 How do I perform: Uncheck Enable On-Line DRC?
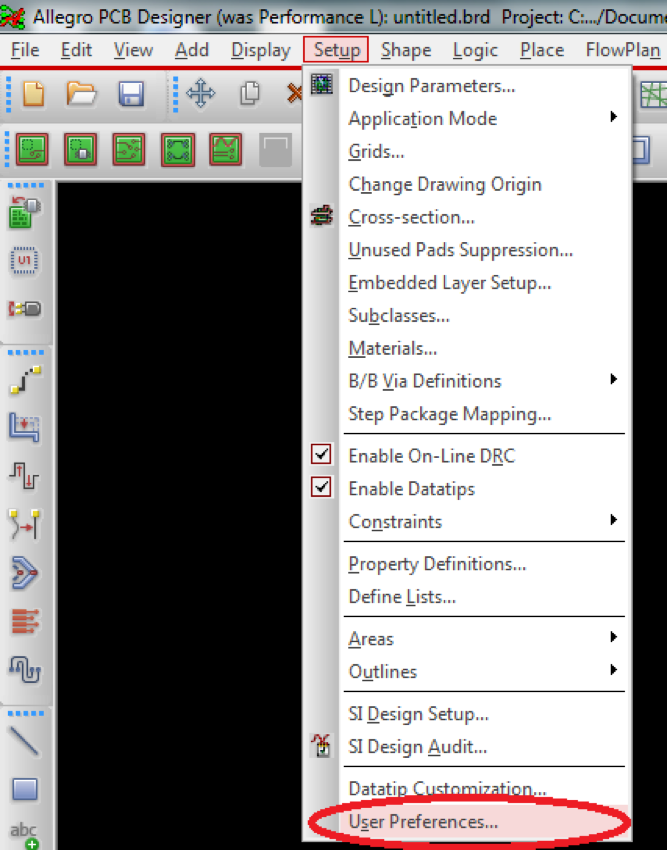click(321, 454)
